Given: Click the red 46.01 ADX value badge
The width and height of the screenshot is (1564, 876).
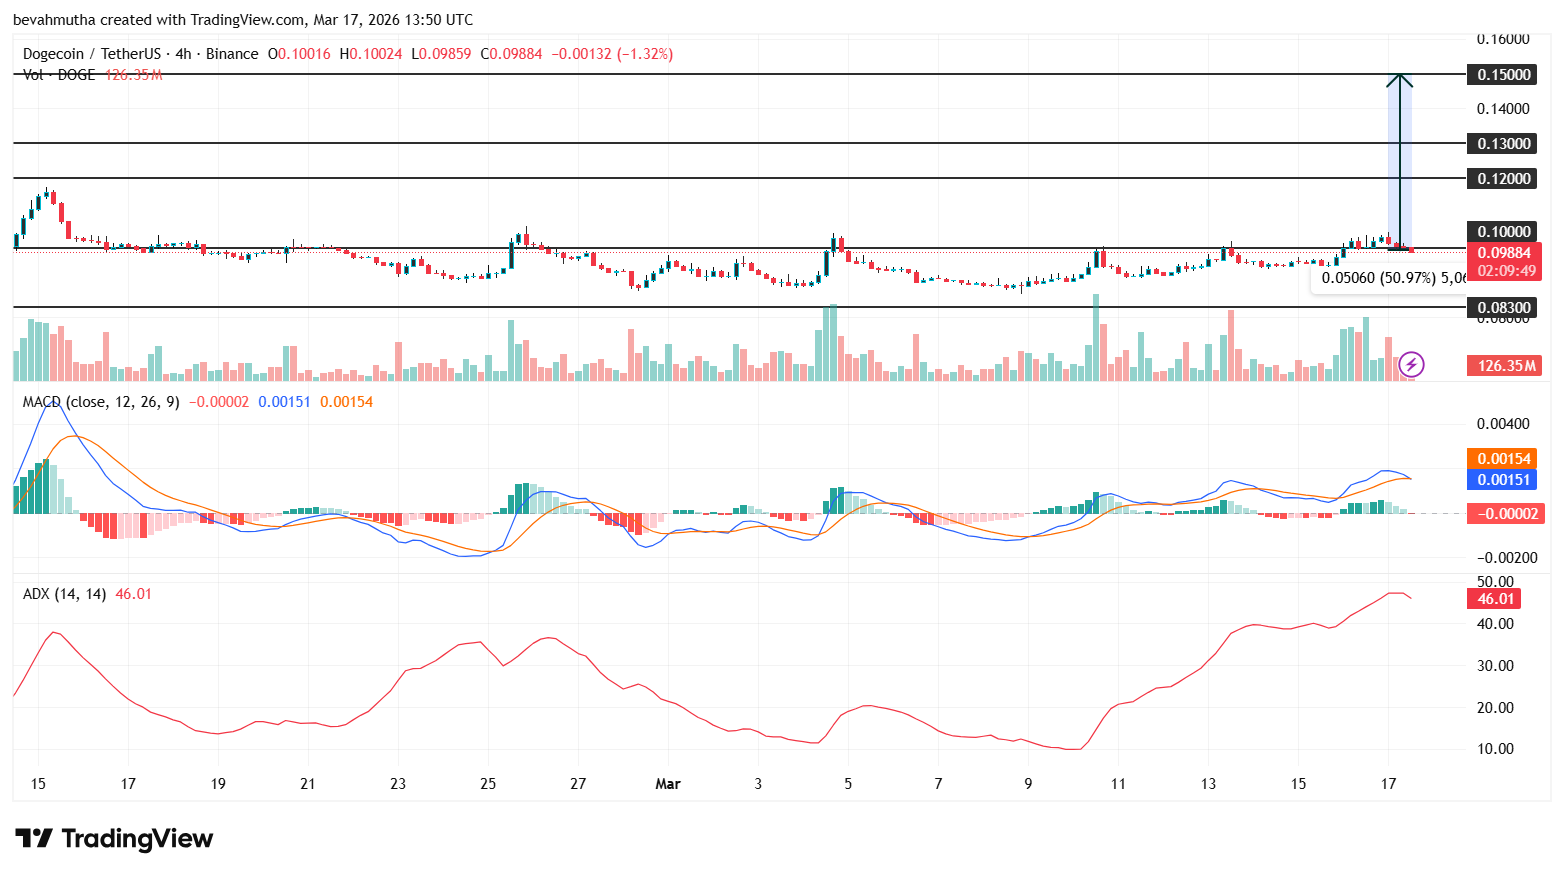Looking at the screenshot, I should point(1494,598).
